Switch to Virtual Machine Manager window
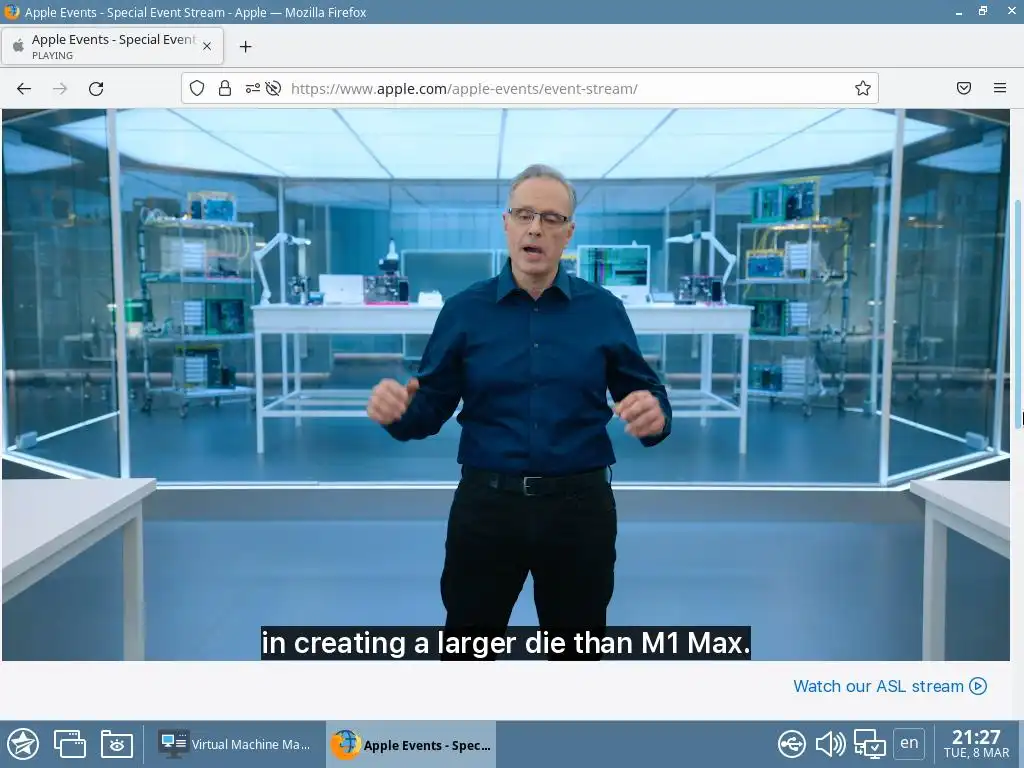1024x768 pixels. pyautogui.click(x=235, y=744)
